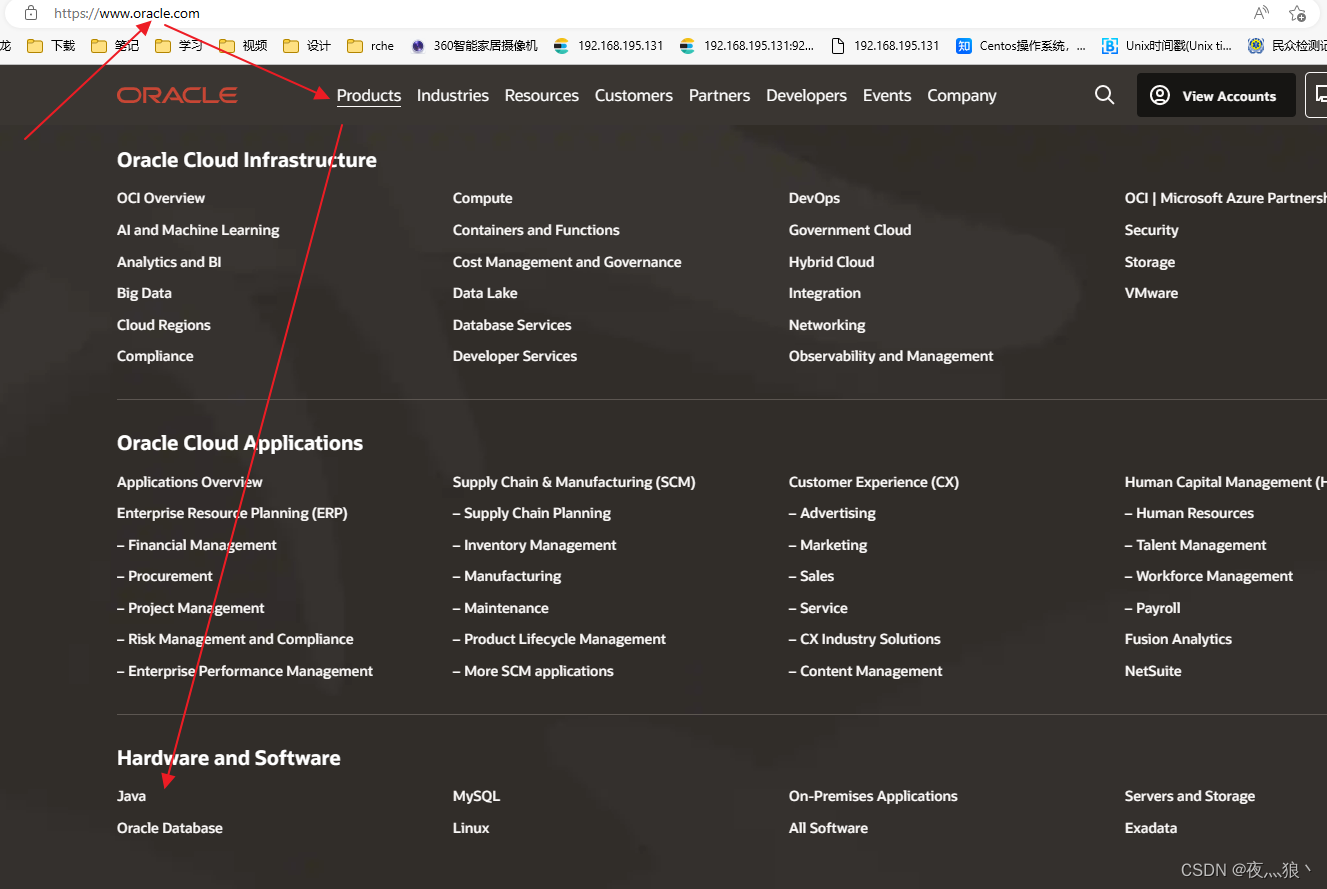Open the 设计 bookmark folder
The image size is (1327, 889).
click(307, 45)
